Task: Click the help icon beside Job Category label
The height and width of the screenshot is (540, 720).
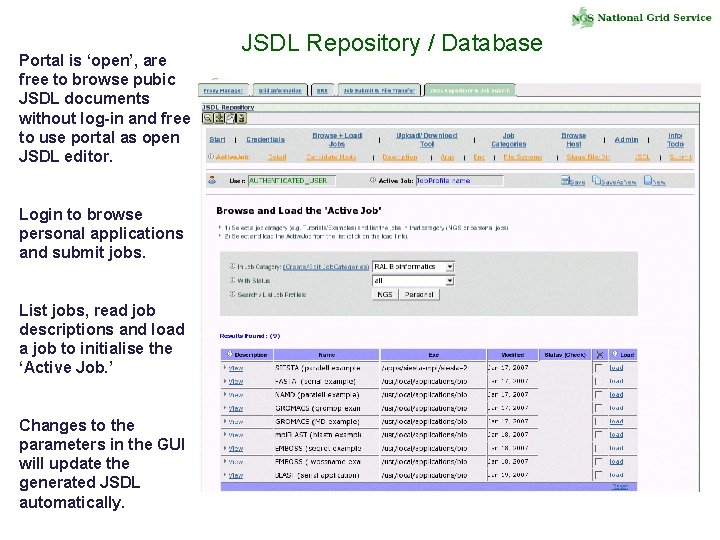Action: tap(232, 266)
